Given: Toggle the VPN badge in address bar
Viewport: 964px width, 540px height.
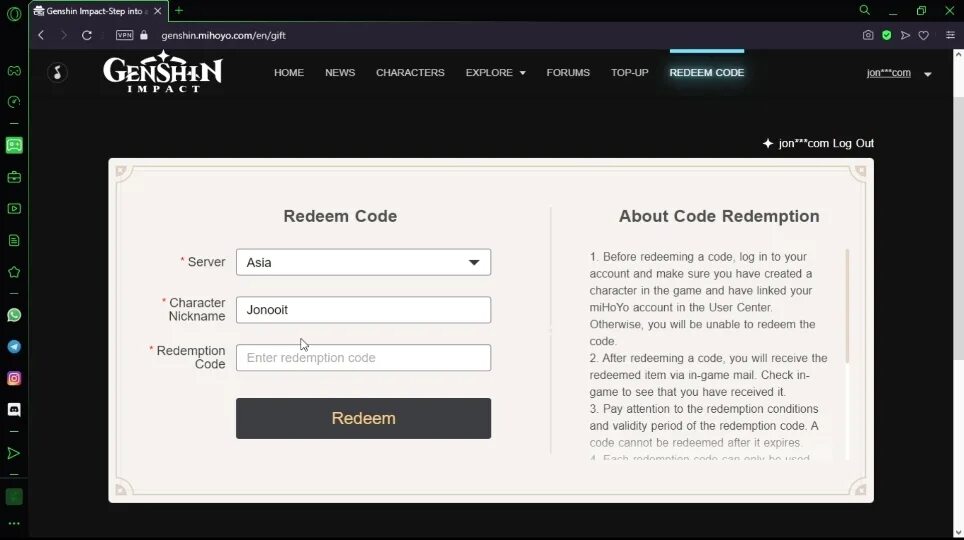Looking at the screenshot, I should pyautogui.click(x=124, y=35).
